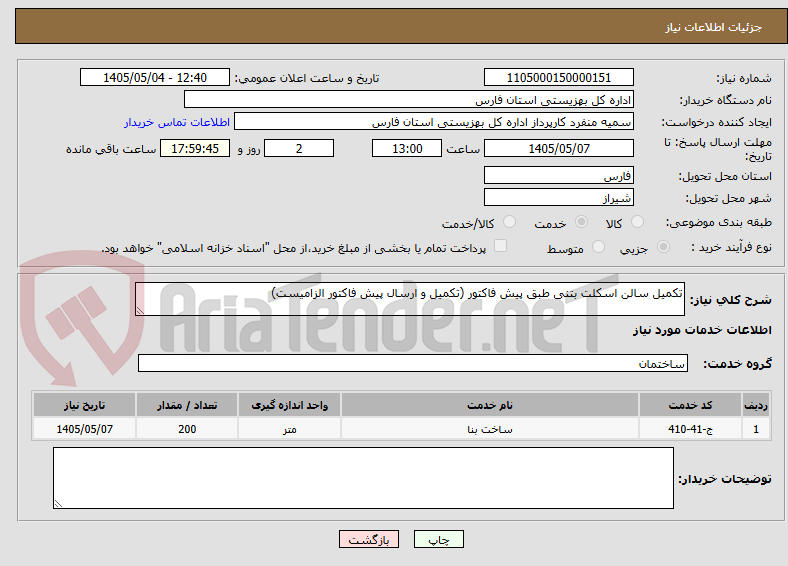Click the request creator name field
This screenshot has height=566, width=788.
pos(434,122)
